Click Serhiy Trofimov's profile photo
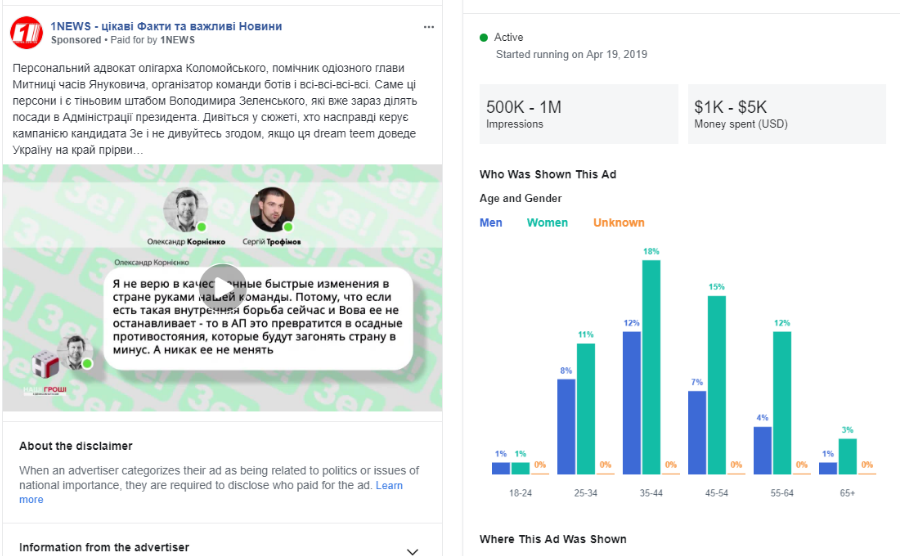Image resolution: width=900 pixels, height=556 pixels. click(x=272, y=210)
